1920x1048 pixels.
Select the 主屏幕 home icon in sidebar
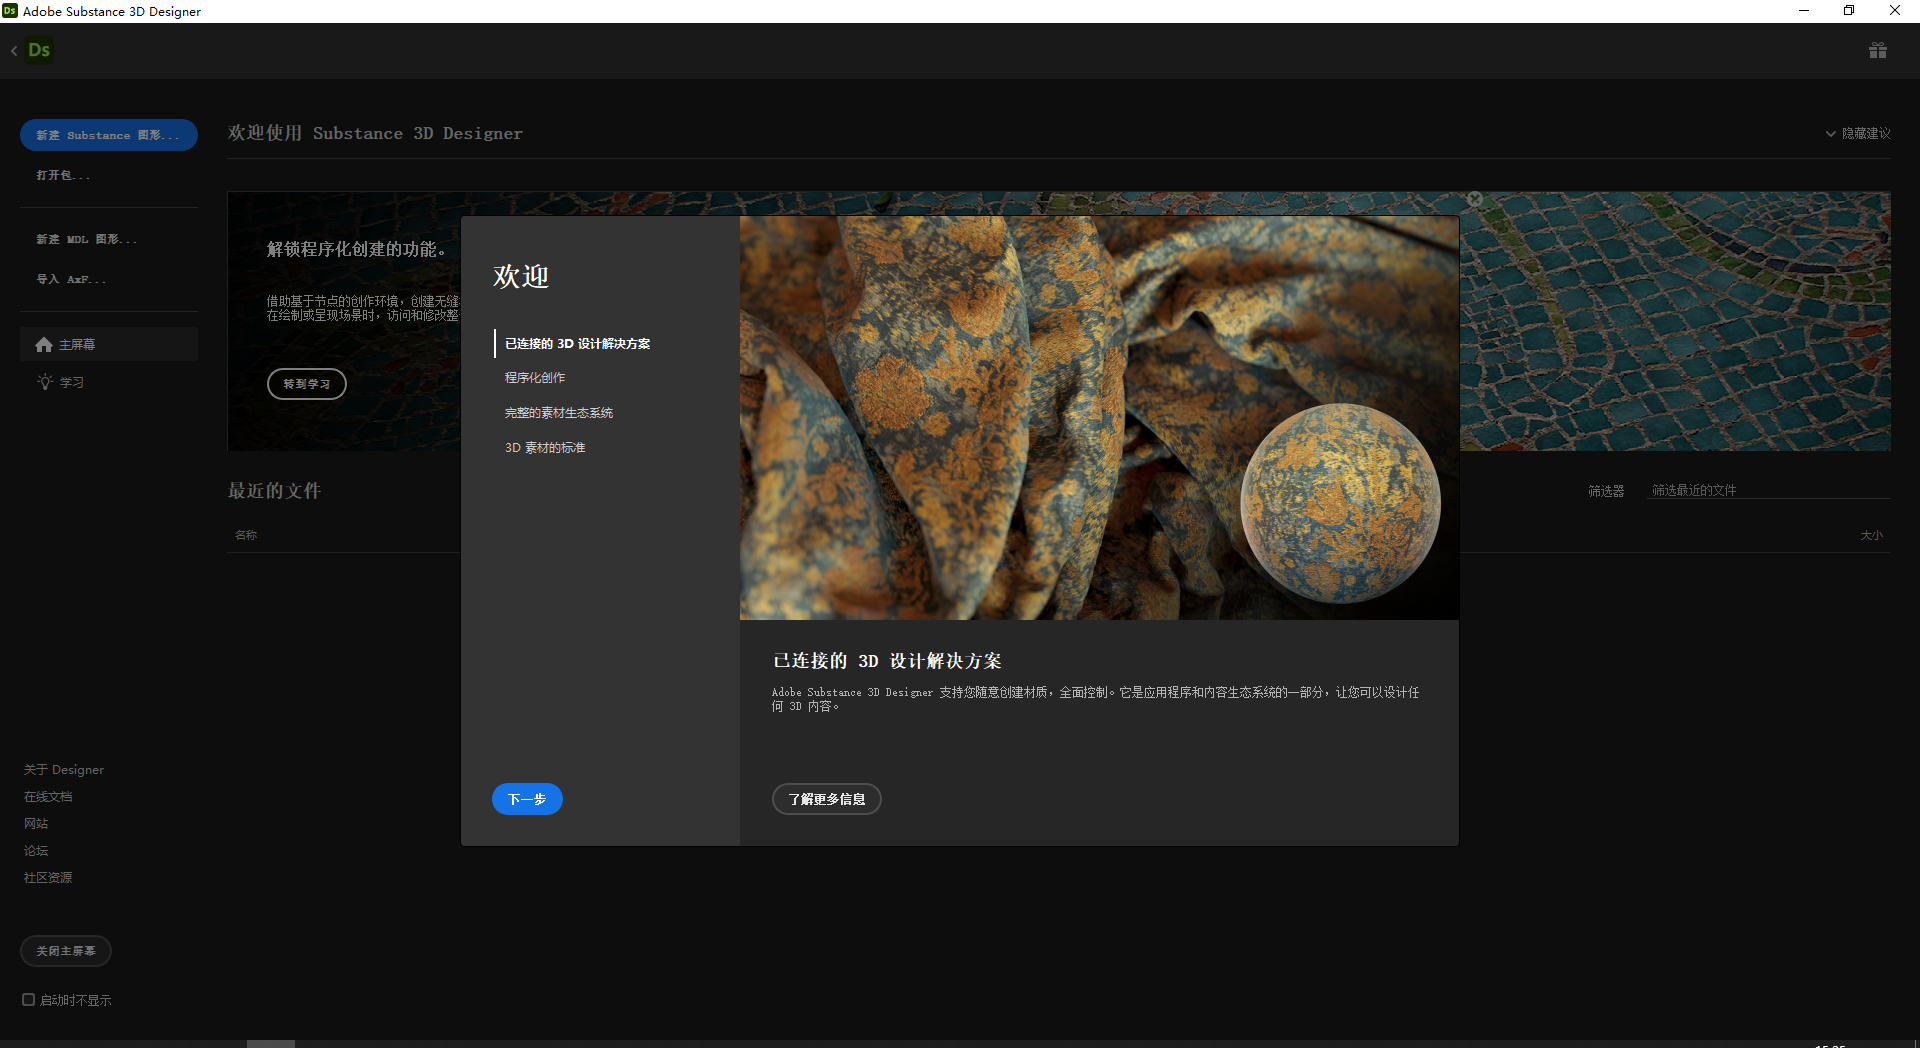point(44,344)
